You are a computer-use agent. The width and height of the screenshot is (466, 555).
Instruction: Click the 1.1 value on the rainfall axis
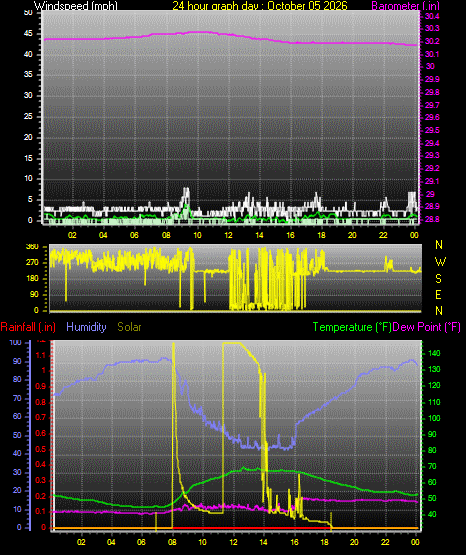(x=41, y=355)
